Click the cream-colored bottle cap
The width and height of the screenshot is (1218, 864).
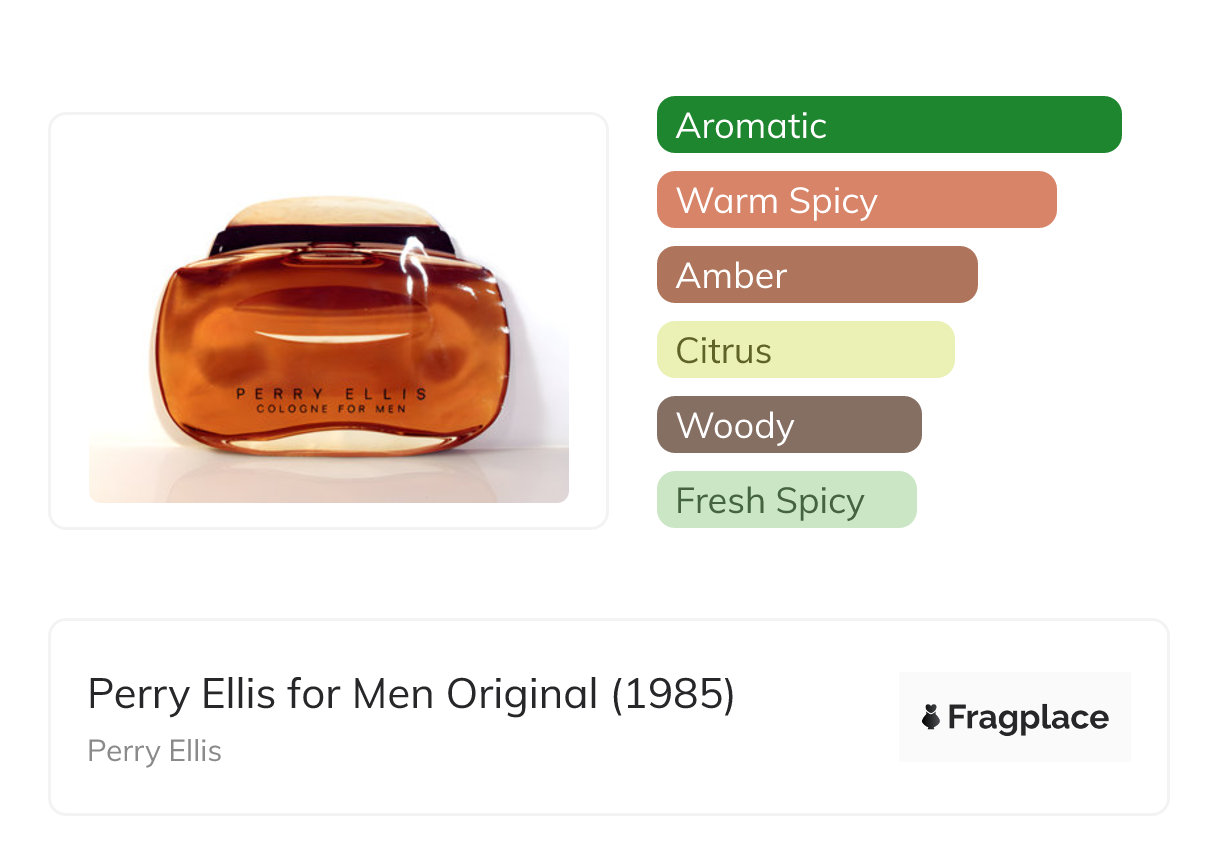point(329,211)
